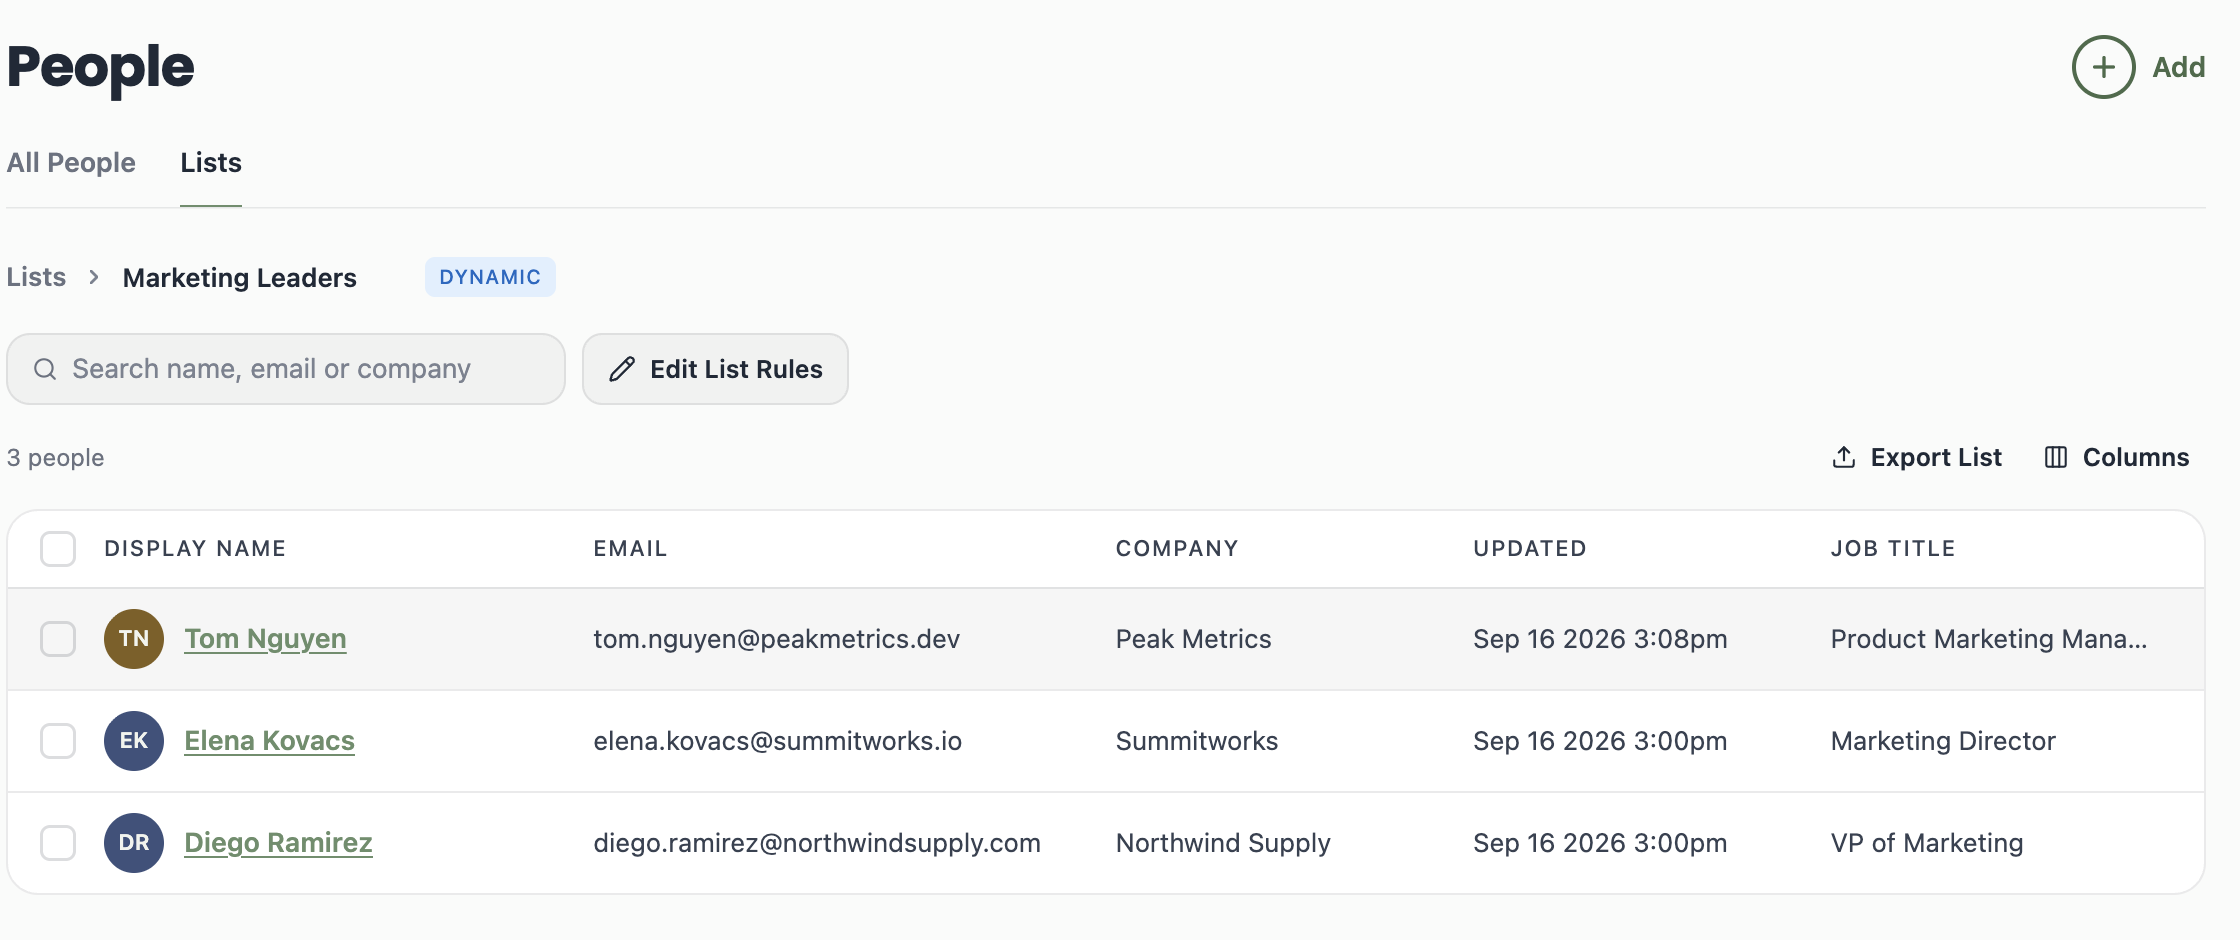Screen dimensions: 2240x940
Task: Click the Marketing Director job title
Action: pyautogui.click(x=1943, y=741)
